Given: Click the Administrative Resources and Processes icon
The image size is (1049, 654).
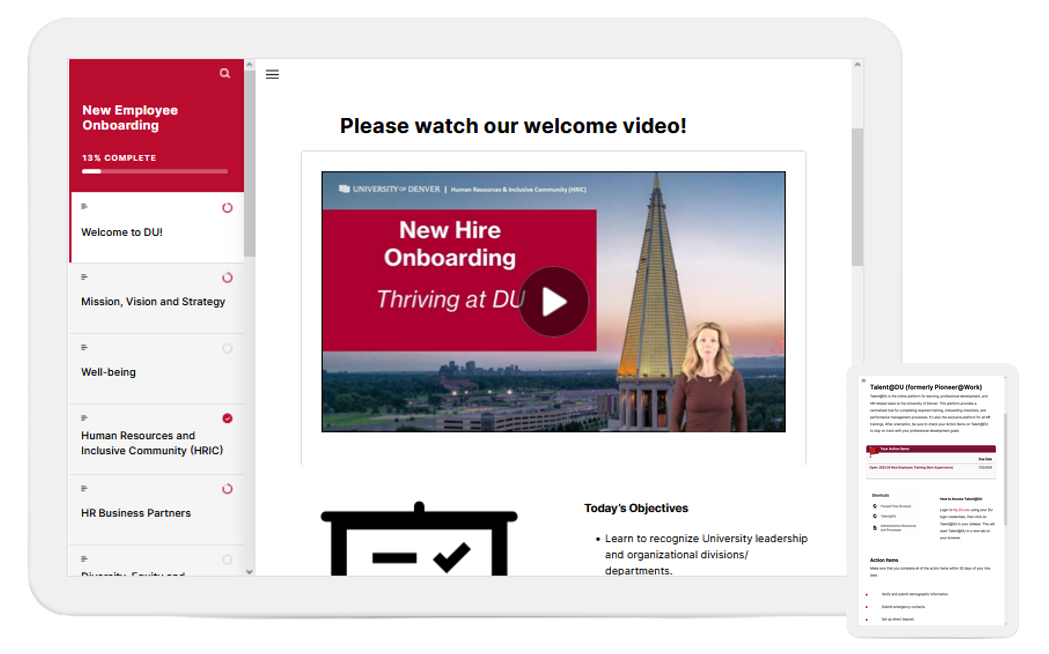Looking at the screenshot, I should 875,529.
